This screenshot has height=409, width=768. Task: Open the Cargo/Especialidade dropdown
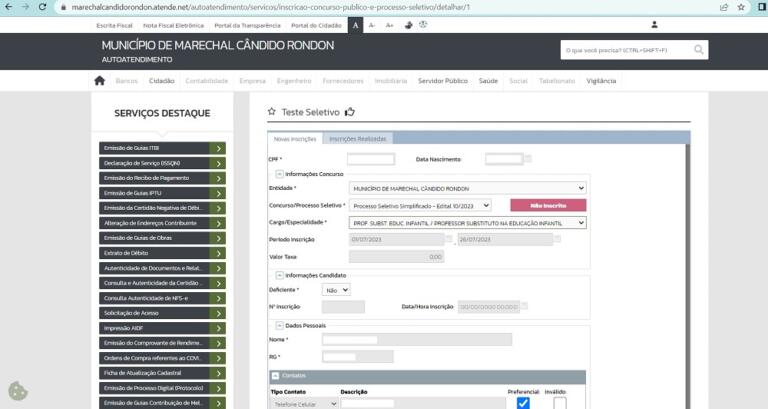click(467, 222)
